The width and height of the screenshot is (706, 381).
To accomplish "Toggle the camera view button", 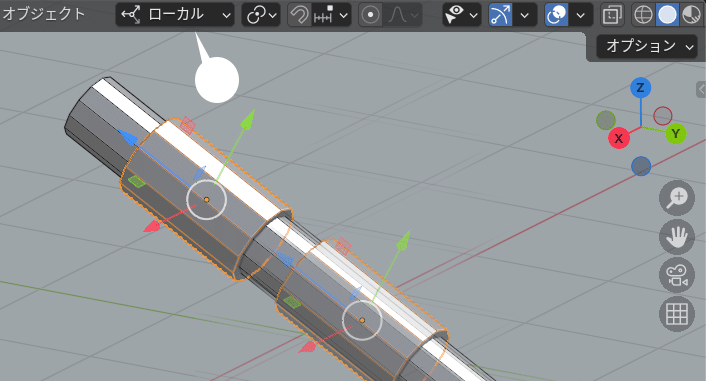I will click(x=677, y=276).
